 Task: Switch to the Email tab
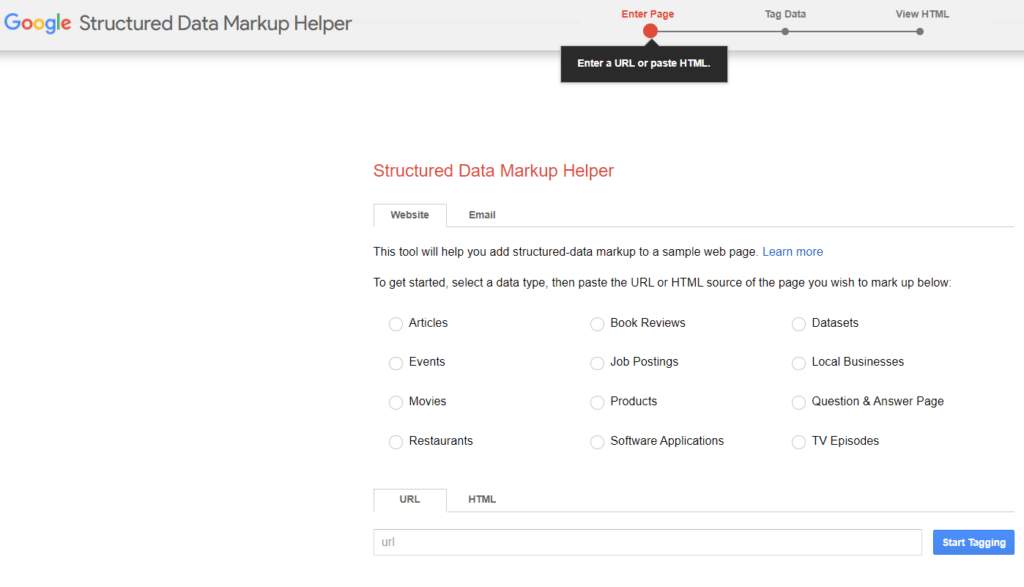[481, 215]
